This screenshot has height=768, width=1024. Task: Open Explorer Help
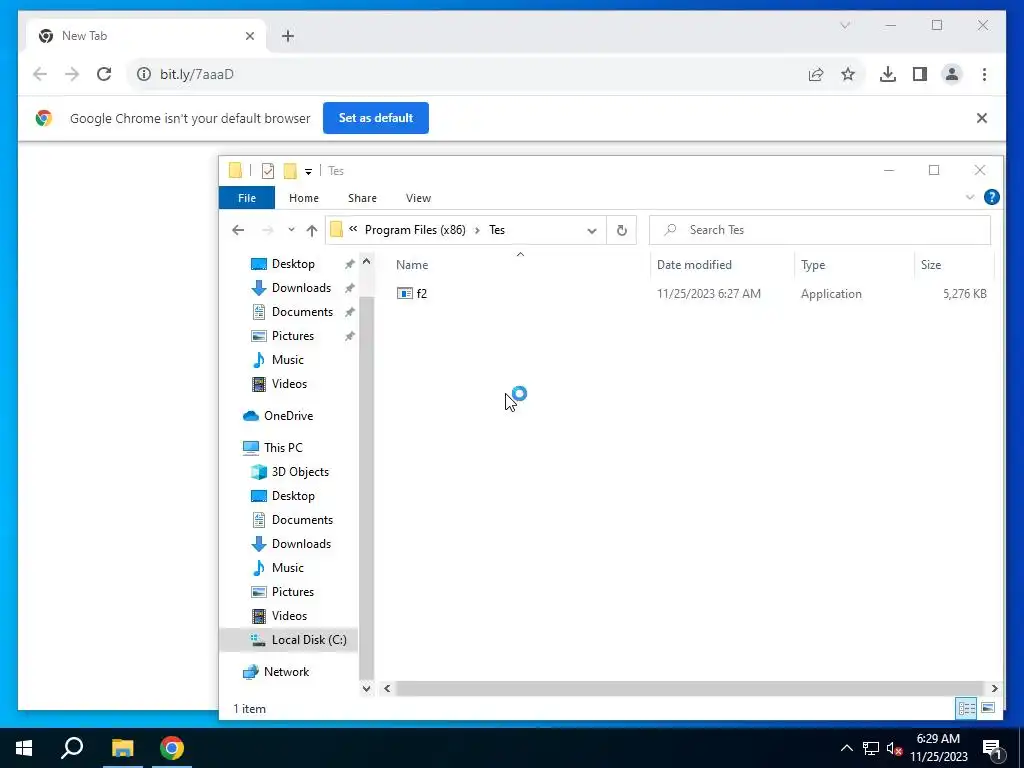(x=991, y=197)
